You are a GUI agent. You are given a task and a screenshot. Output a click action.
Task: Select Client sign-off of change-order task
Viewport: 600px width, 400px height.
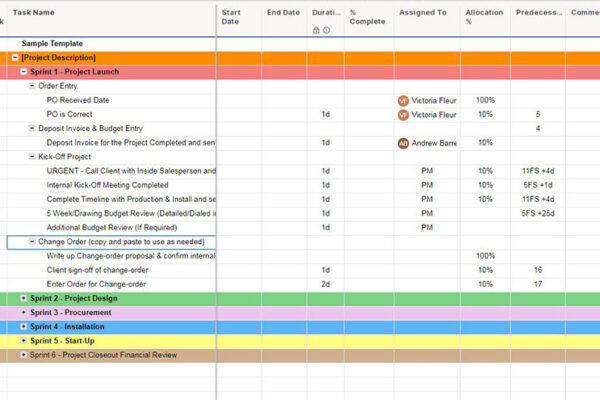(x=97, y=270)
